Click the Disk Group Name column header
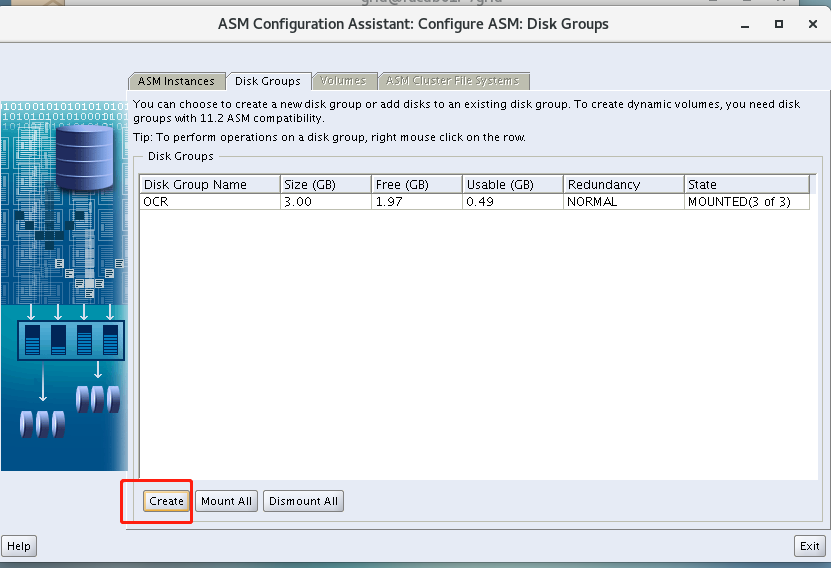This screenshot has height=568, width=831. 210,184
